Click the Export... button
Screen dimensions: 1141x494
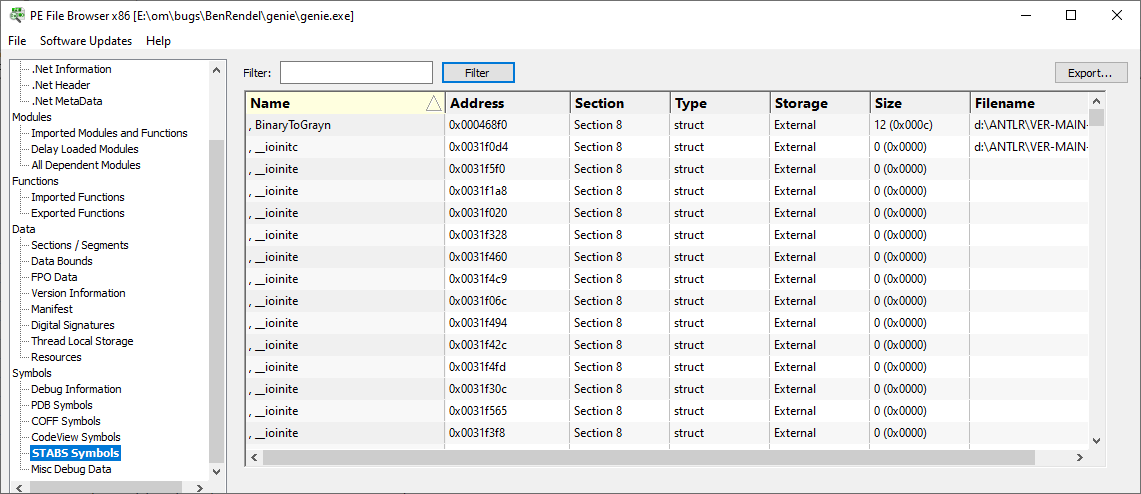1091,73
